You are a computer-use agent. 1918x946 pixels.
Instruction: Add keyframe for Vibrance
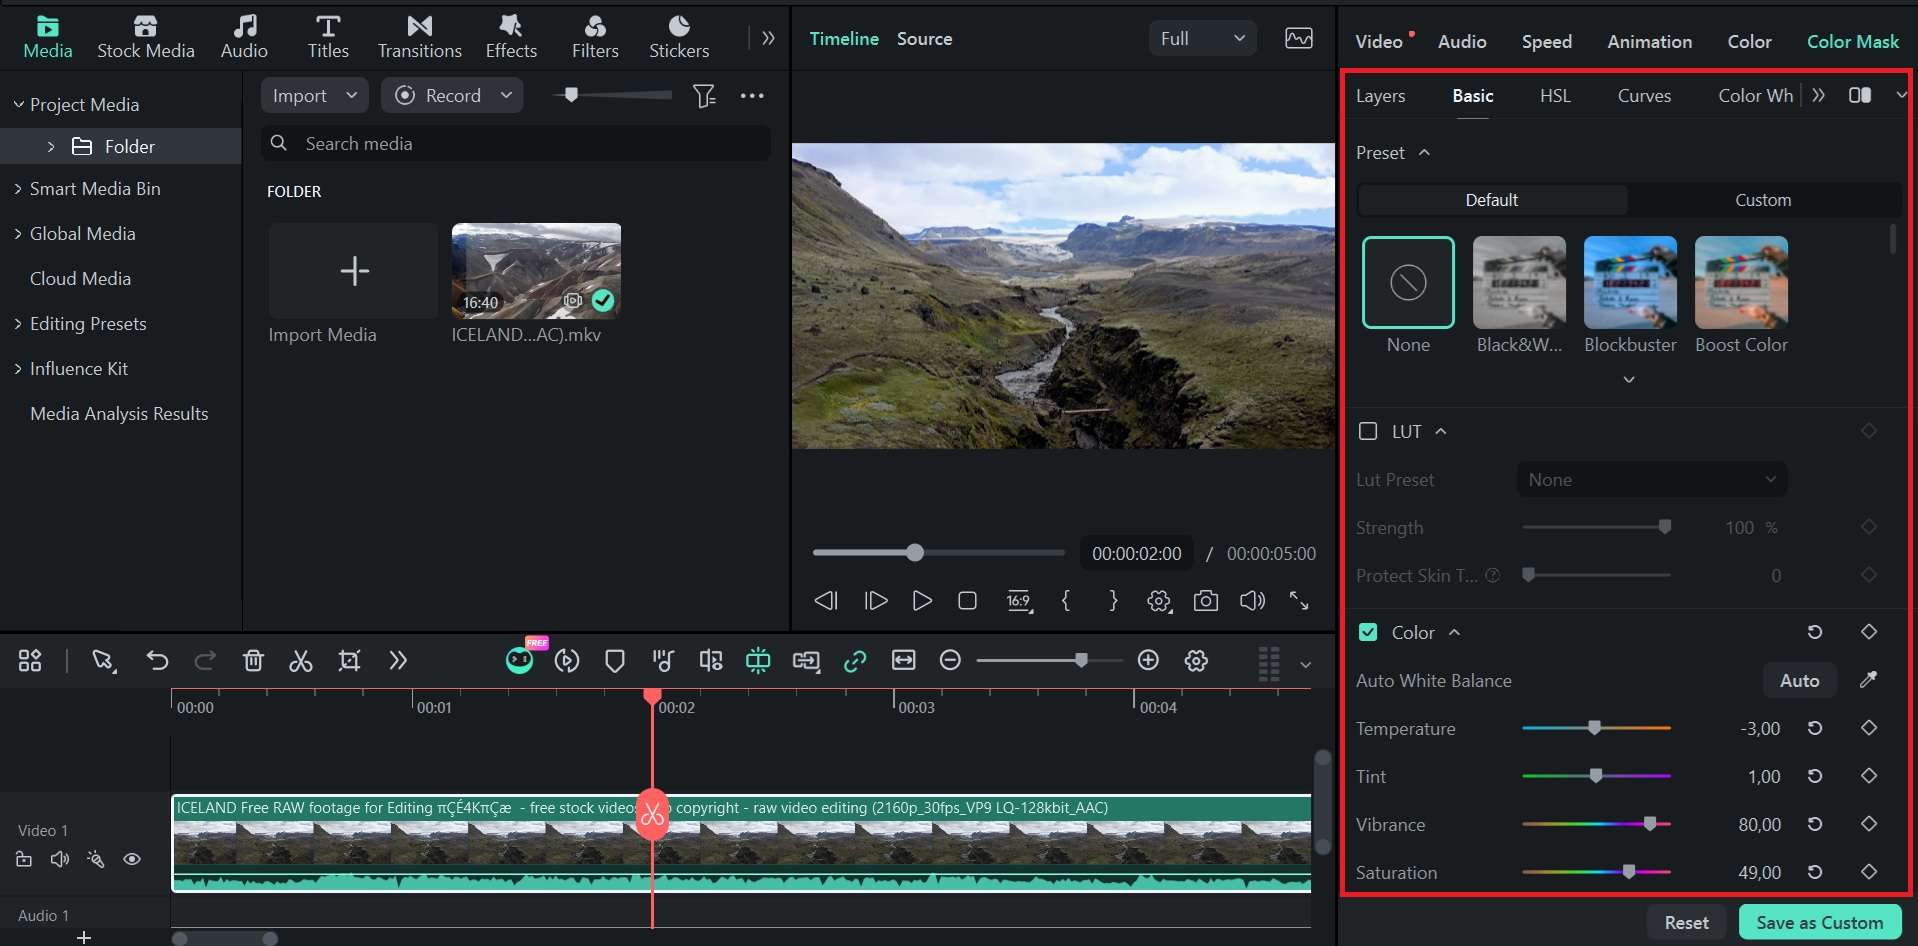(x=1869, y=824)
